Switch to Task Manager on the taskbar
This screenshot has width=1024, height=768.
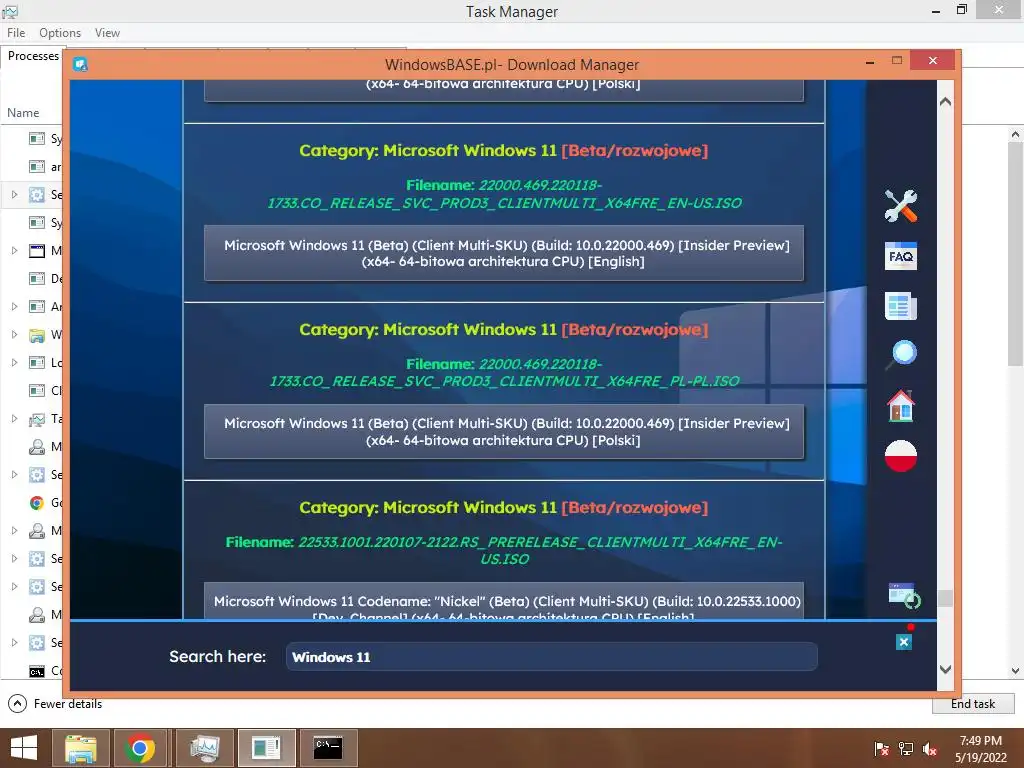[x=204, y=748]
